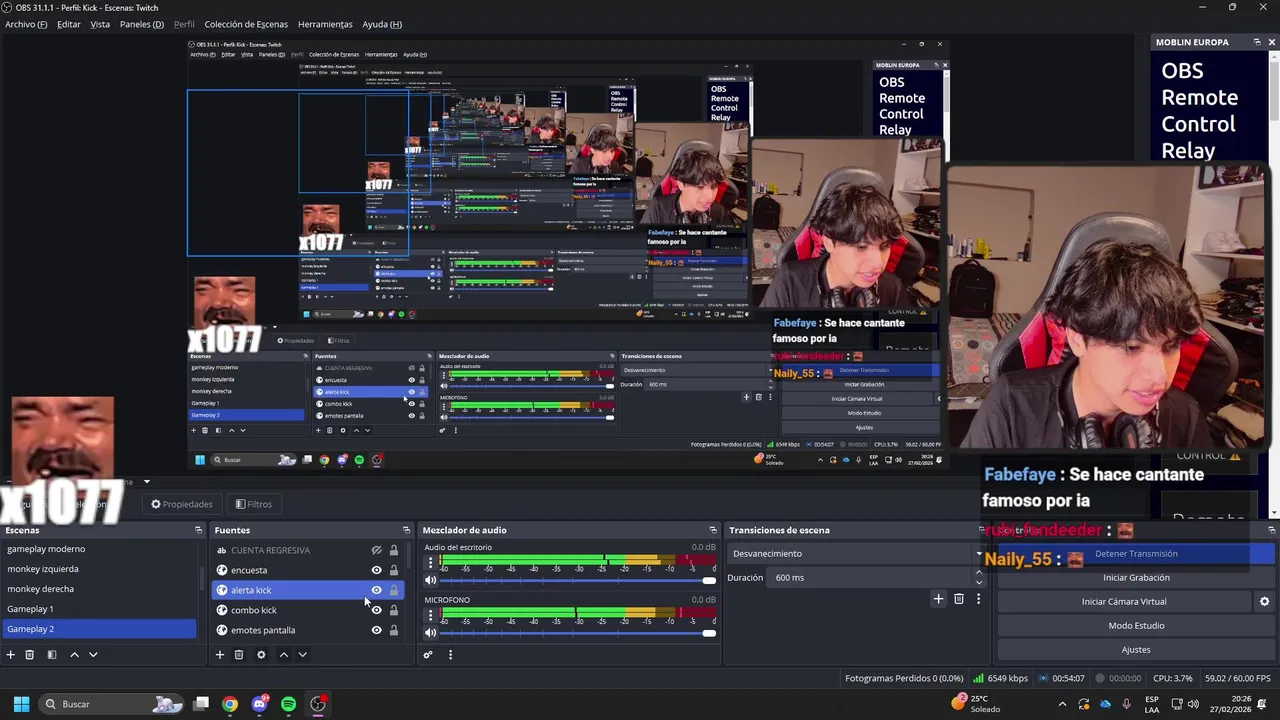Float the Escenas dock panel
This screenshot has width=1280, height=720.
198,530
